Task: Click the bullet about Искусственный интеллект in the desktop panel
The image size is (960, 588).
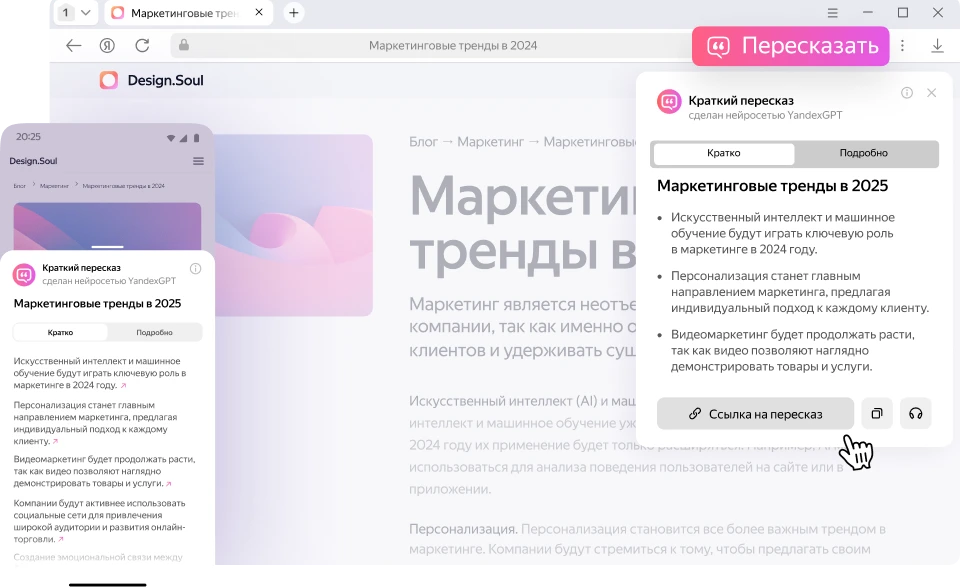Action: [x=782, y=233]
